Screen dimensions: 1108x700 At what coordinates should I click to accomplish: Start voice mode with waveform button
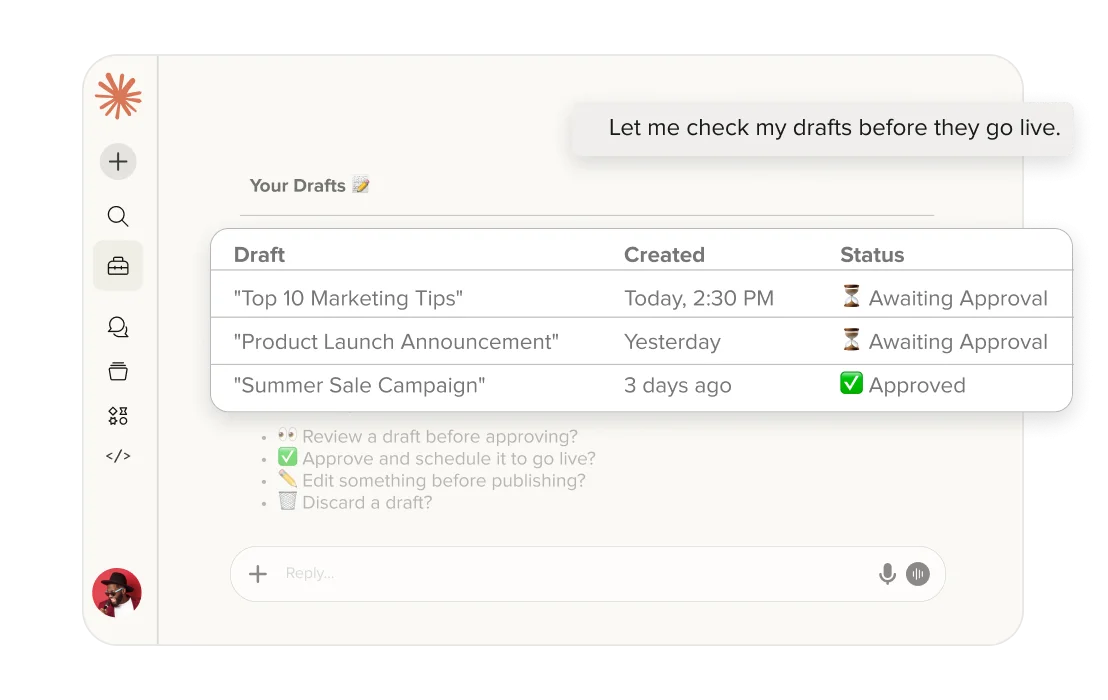[x=918, y=573]
